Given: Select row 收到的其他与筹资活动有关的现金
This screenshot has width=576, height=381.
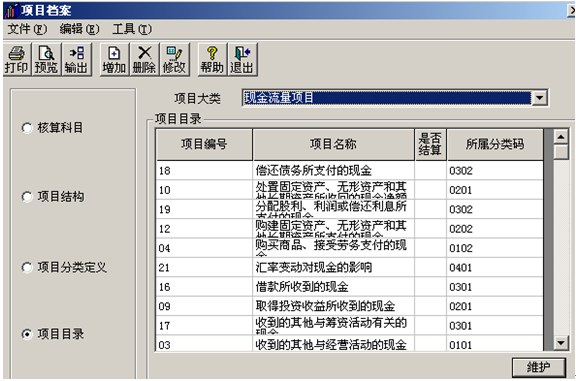Looking at the screenshot, I should (350, 326).
